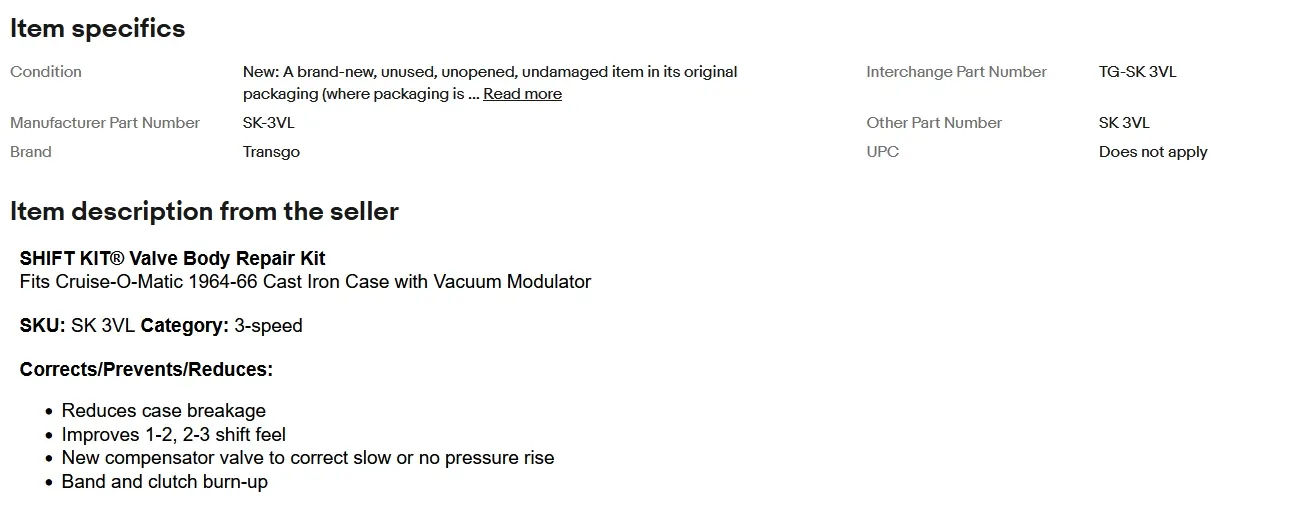Click the Category: 3-speed text
This screenshot has height=521, width=1299.
[x=222, y=326]
